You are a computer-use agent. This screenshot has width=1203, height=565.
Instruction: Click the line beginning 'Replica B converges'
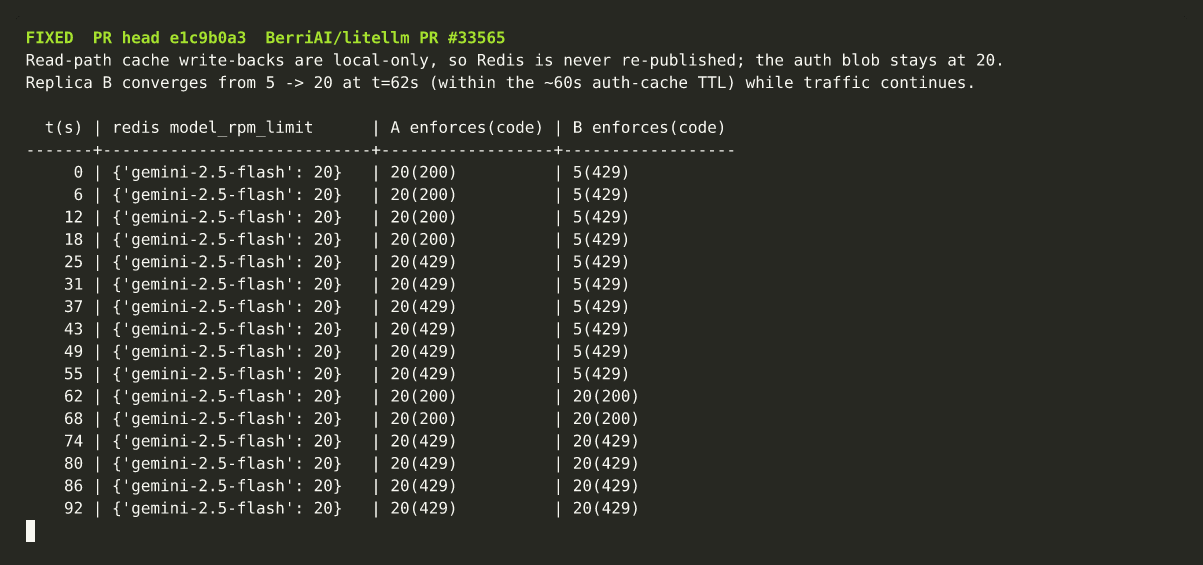tap(500, 82)
